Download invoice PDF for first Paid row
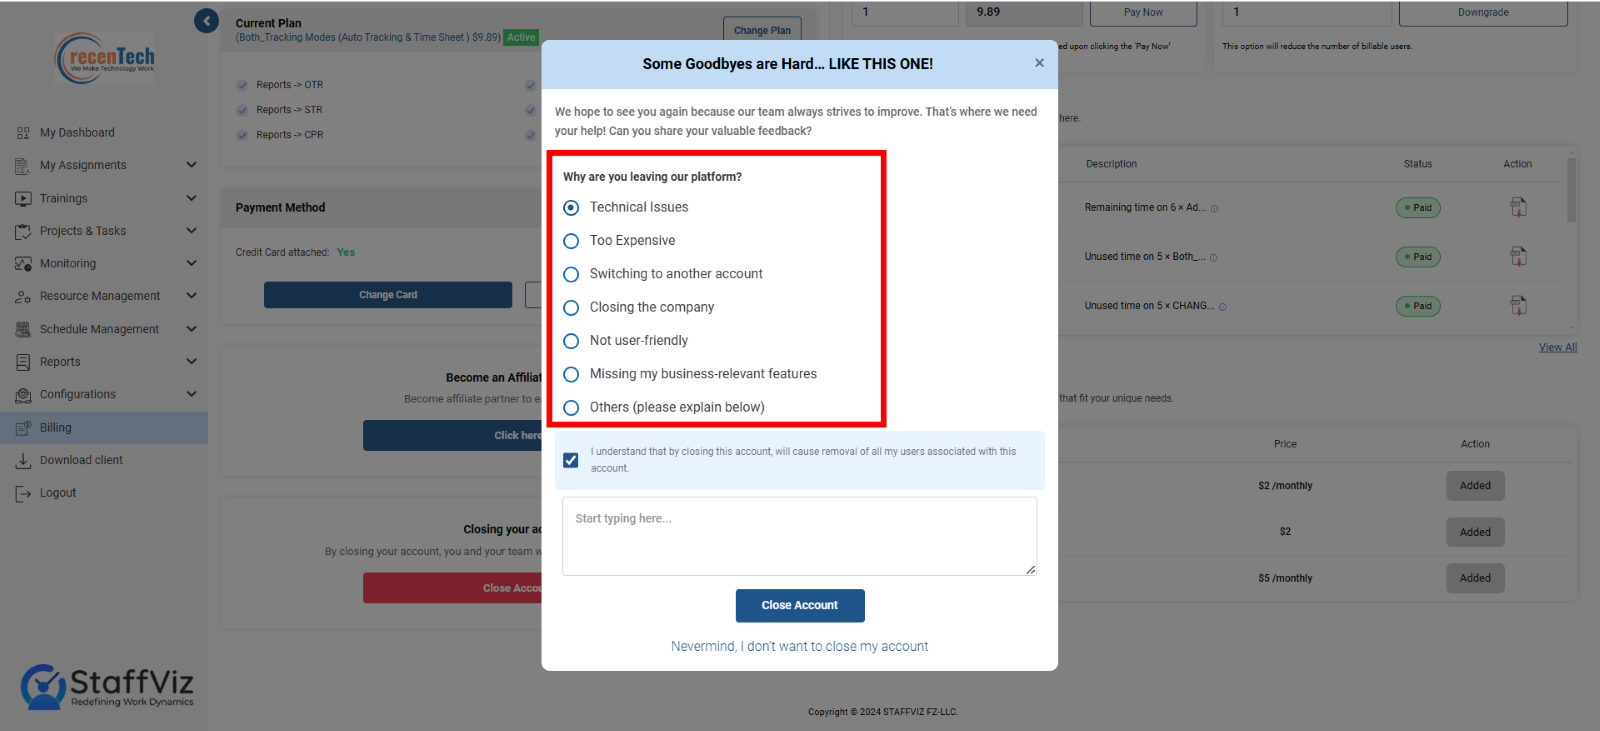 click(x=1518, y=207)
